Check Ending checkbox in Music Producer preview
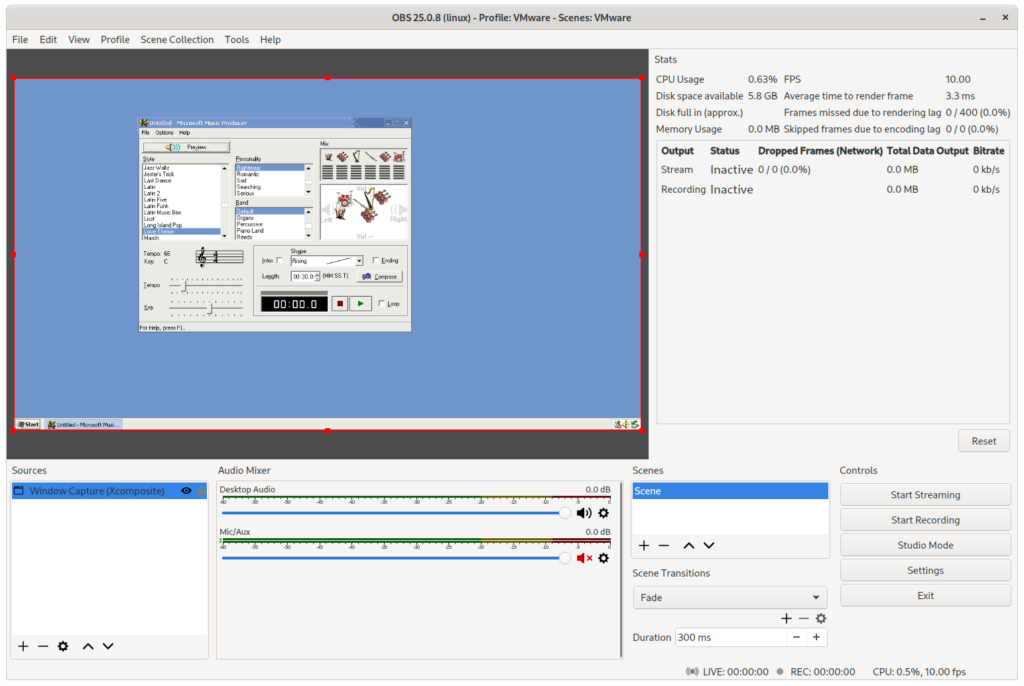The width and height of the screenshot is (1024, 686). (375, 260)
